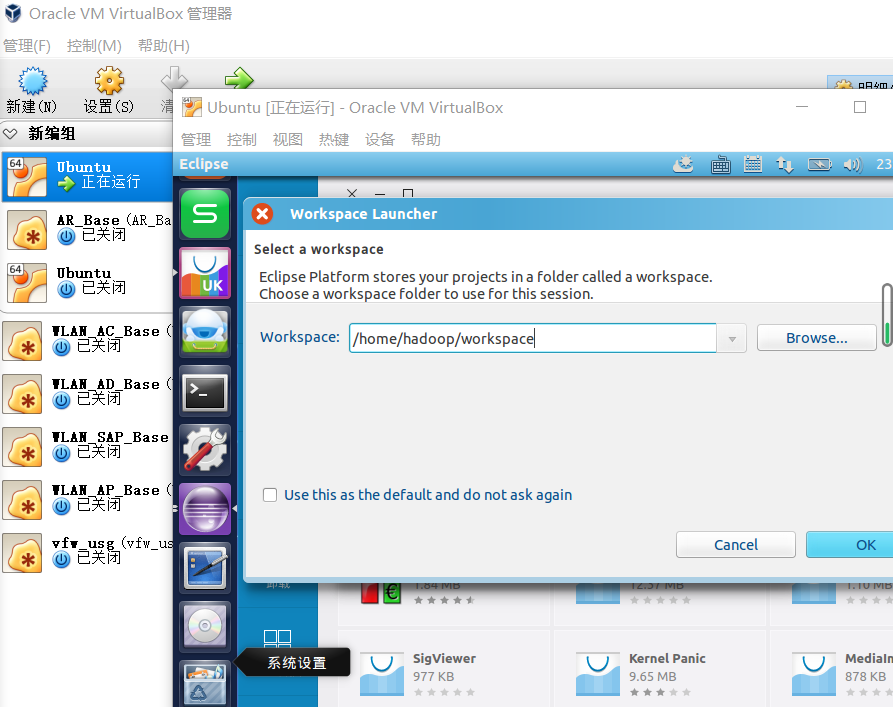The height and width of the screenshot is (707, 893).
Task: Open the keyboard input indicator
Action: pos(720,165)
